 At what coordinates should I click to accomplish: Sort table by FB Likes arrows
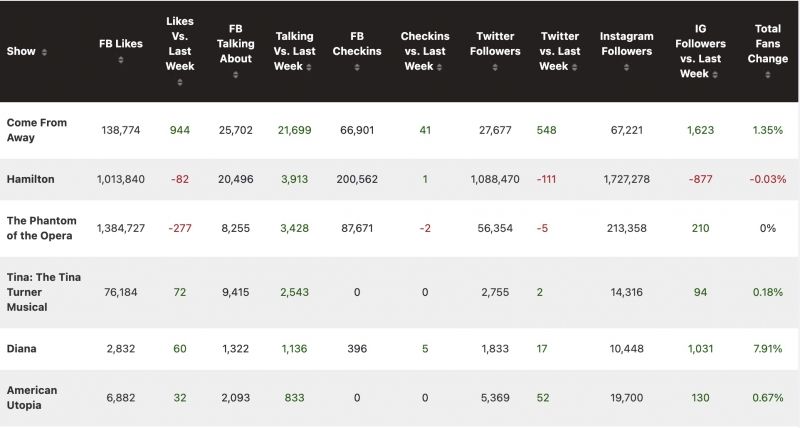tap(120, 60)
